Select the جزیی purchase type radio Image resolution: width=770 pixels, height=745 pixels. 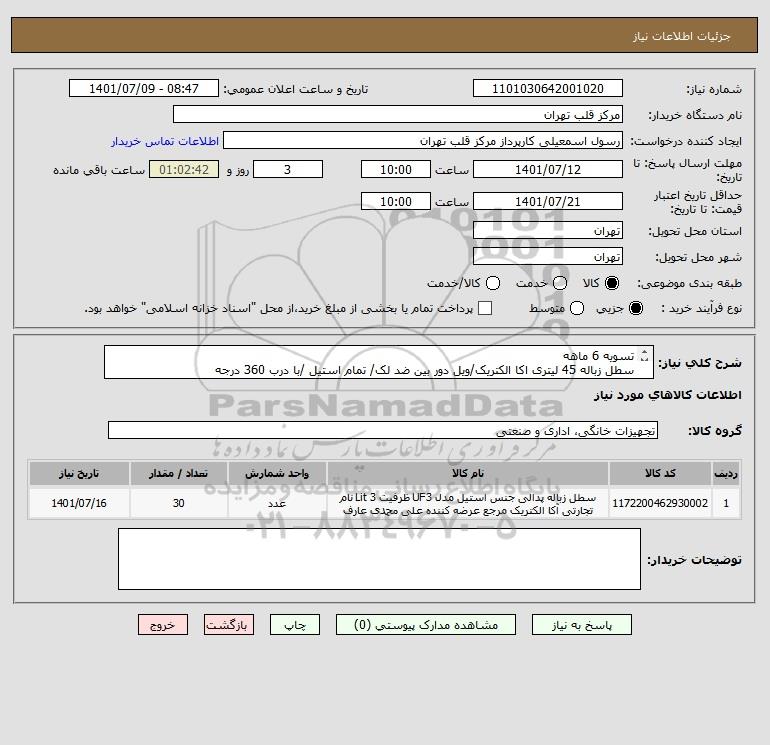coord(635,308)
